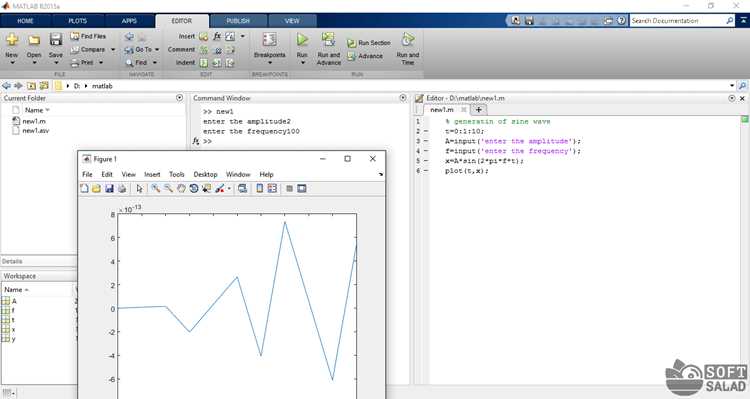Open the Tools menu in Figure 1
This screenshot has width=750, height=399.
click(176, 175)
